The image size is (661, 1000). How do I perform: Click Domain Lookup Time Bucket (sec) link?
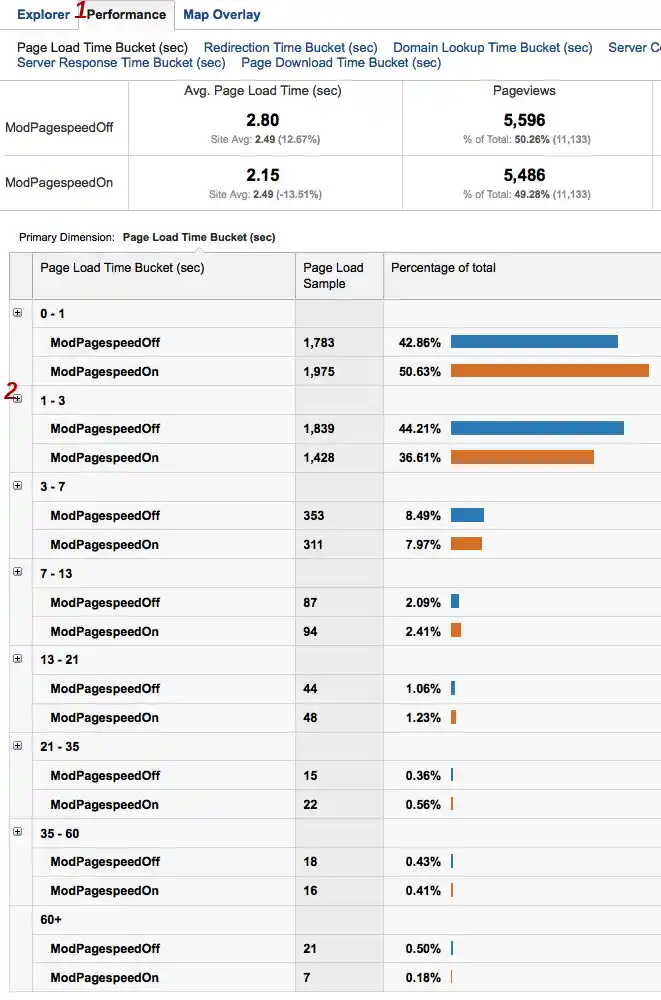(490, 47)
